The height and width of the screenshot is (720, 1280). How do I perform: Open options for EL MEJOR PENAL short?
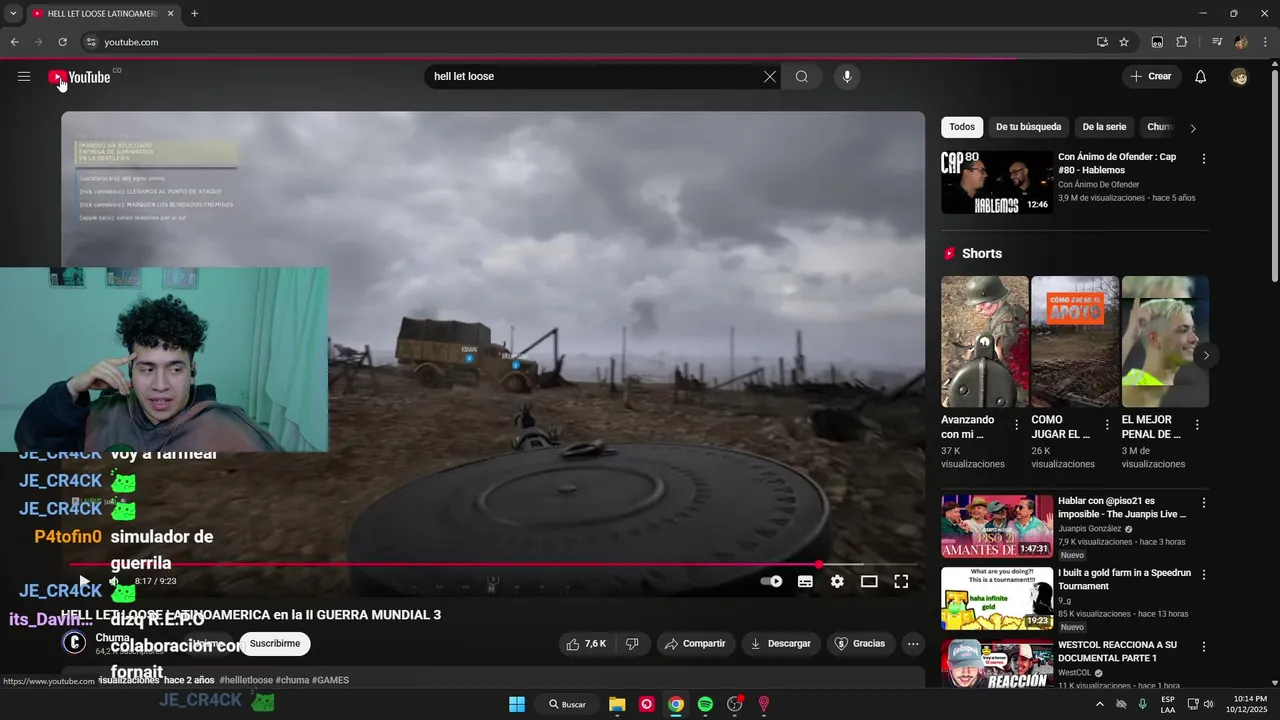pyautogui.click(x=1197, y=425)
